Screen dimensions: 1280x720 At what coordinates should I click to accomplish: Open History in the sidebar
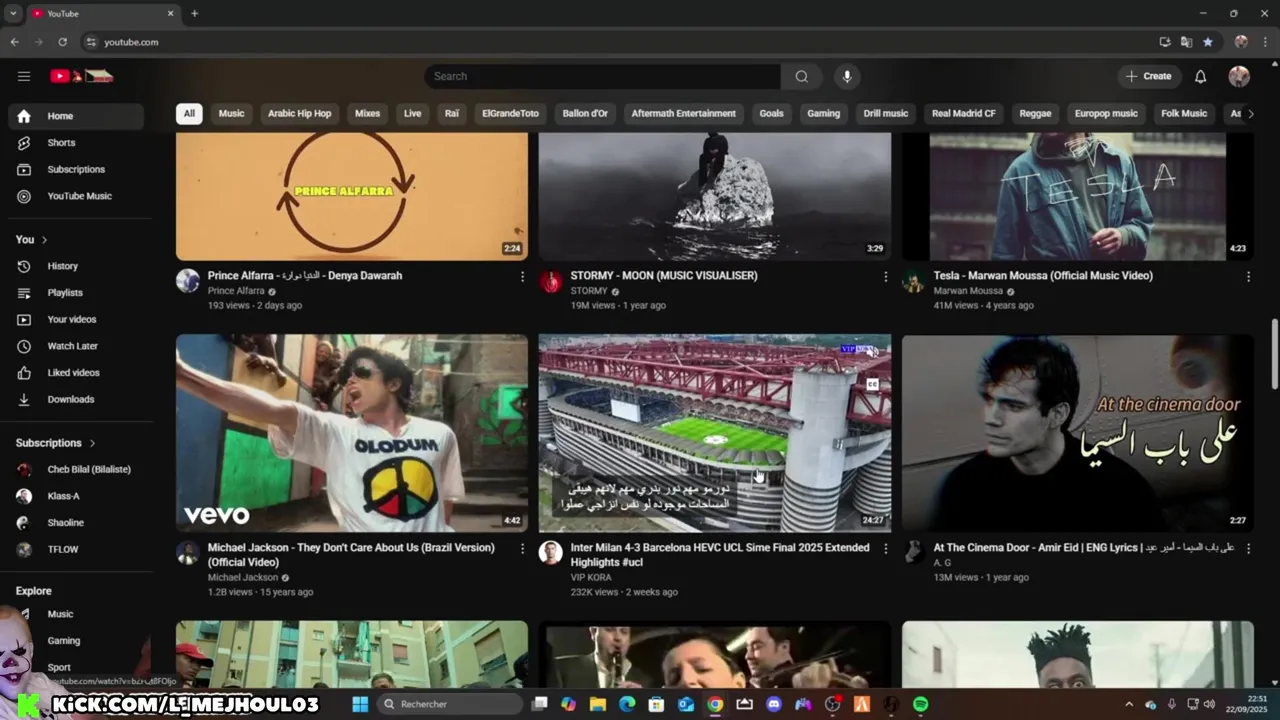coord(76,266)
